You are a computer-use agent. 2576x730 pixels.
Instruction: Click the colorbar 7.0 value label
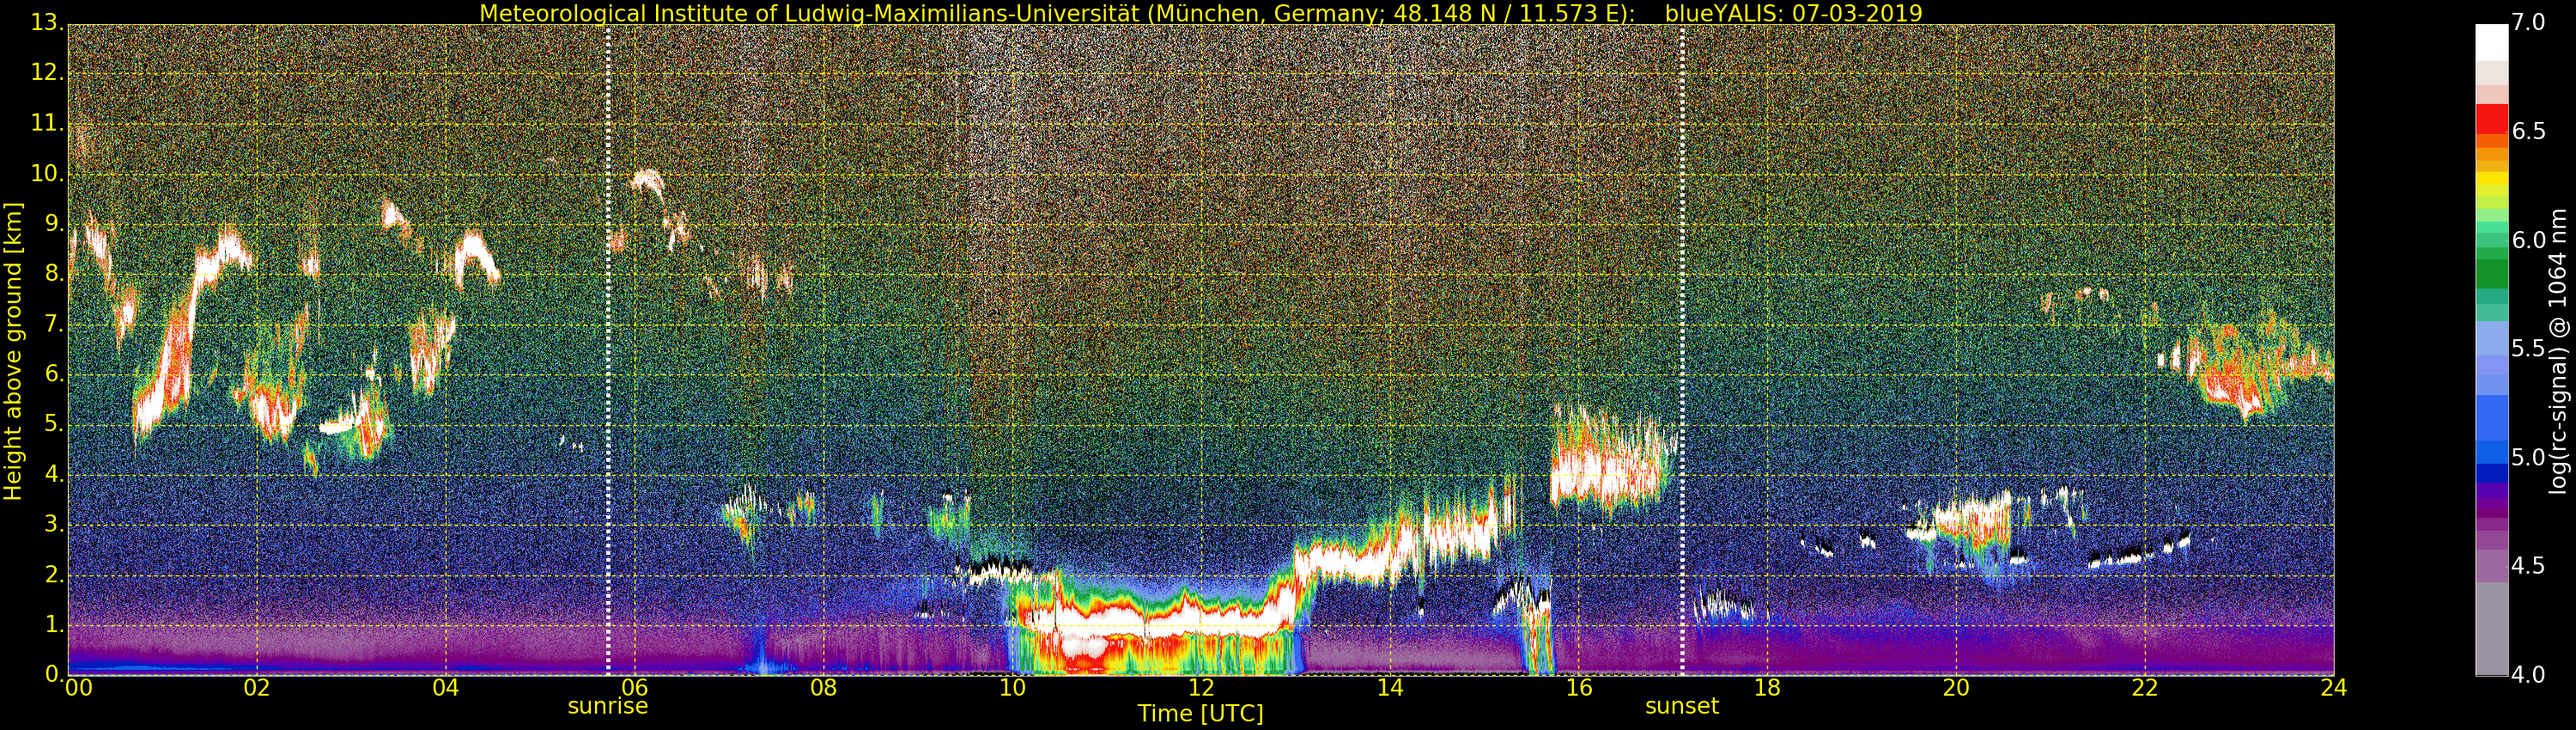2529,23
